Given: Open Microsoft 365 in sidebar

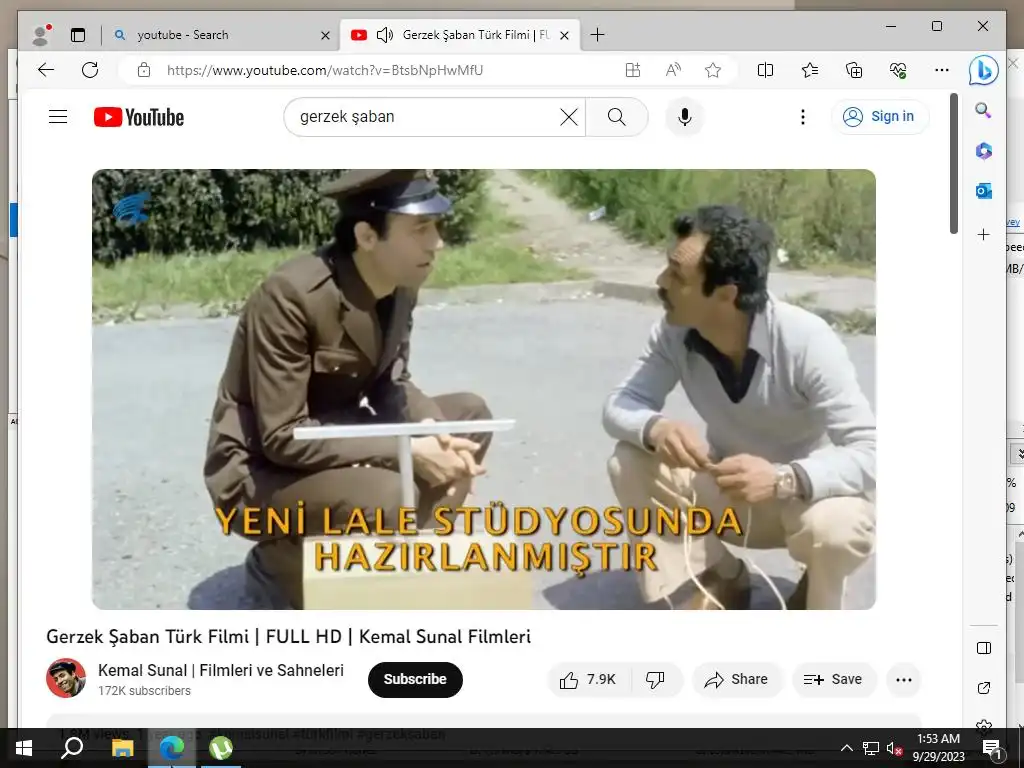Looking at the screenshot, I should pyautogui.click(x=984, y=152).
